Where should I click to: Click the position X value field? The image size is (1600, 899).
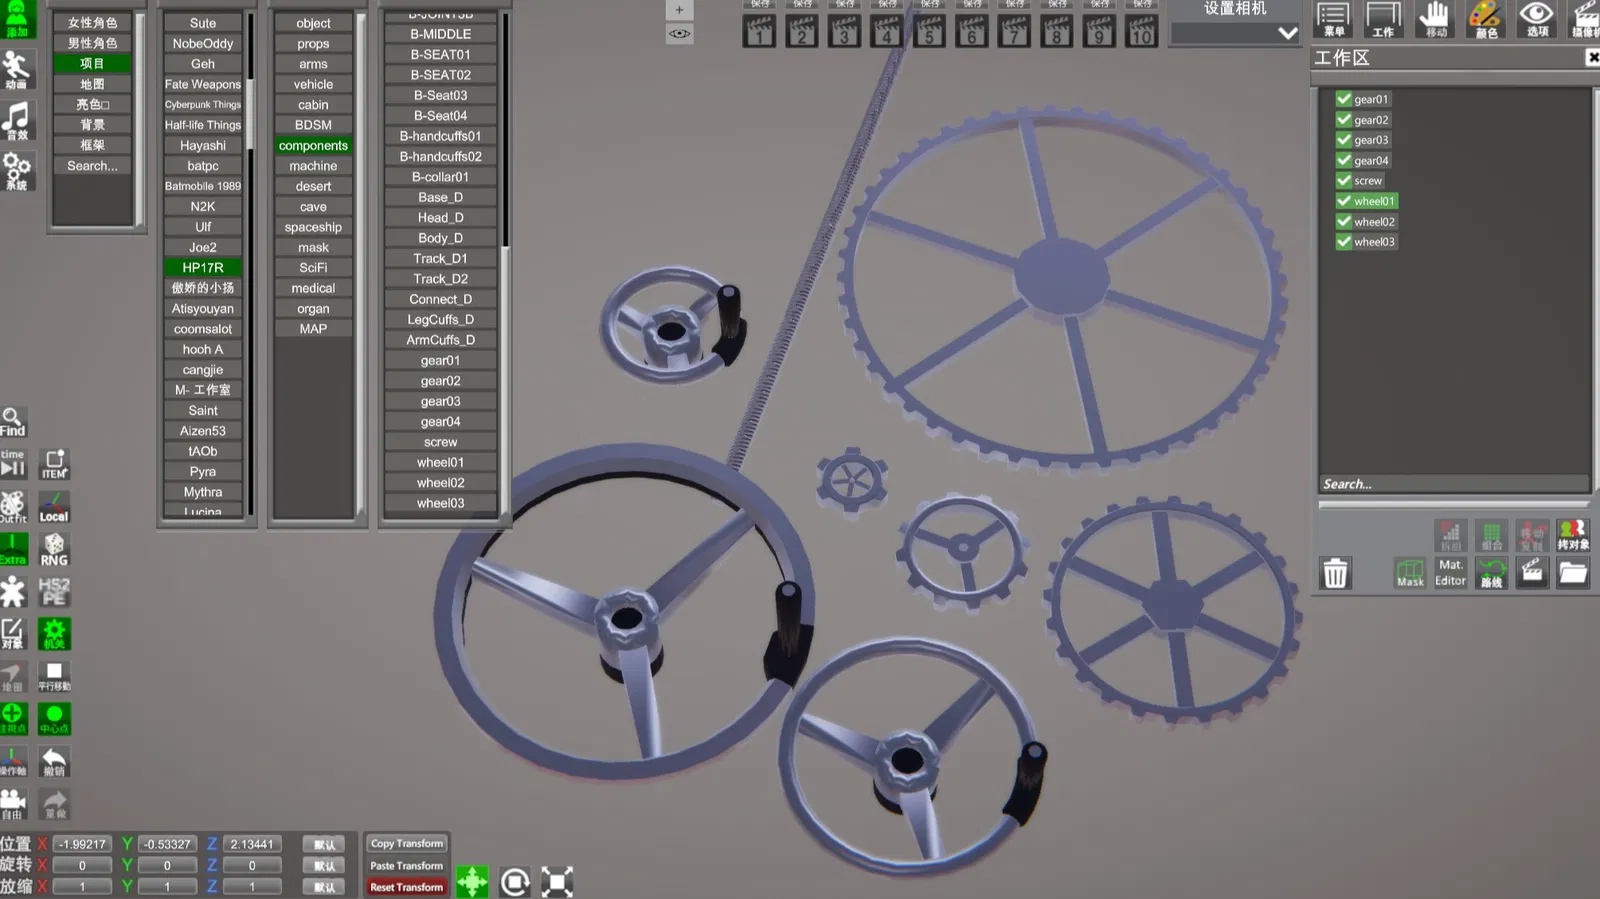tap(82, 844)
